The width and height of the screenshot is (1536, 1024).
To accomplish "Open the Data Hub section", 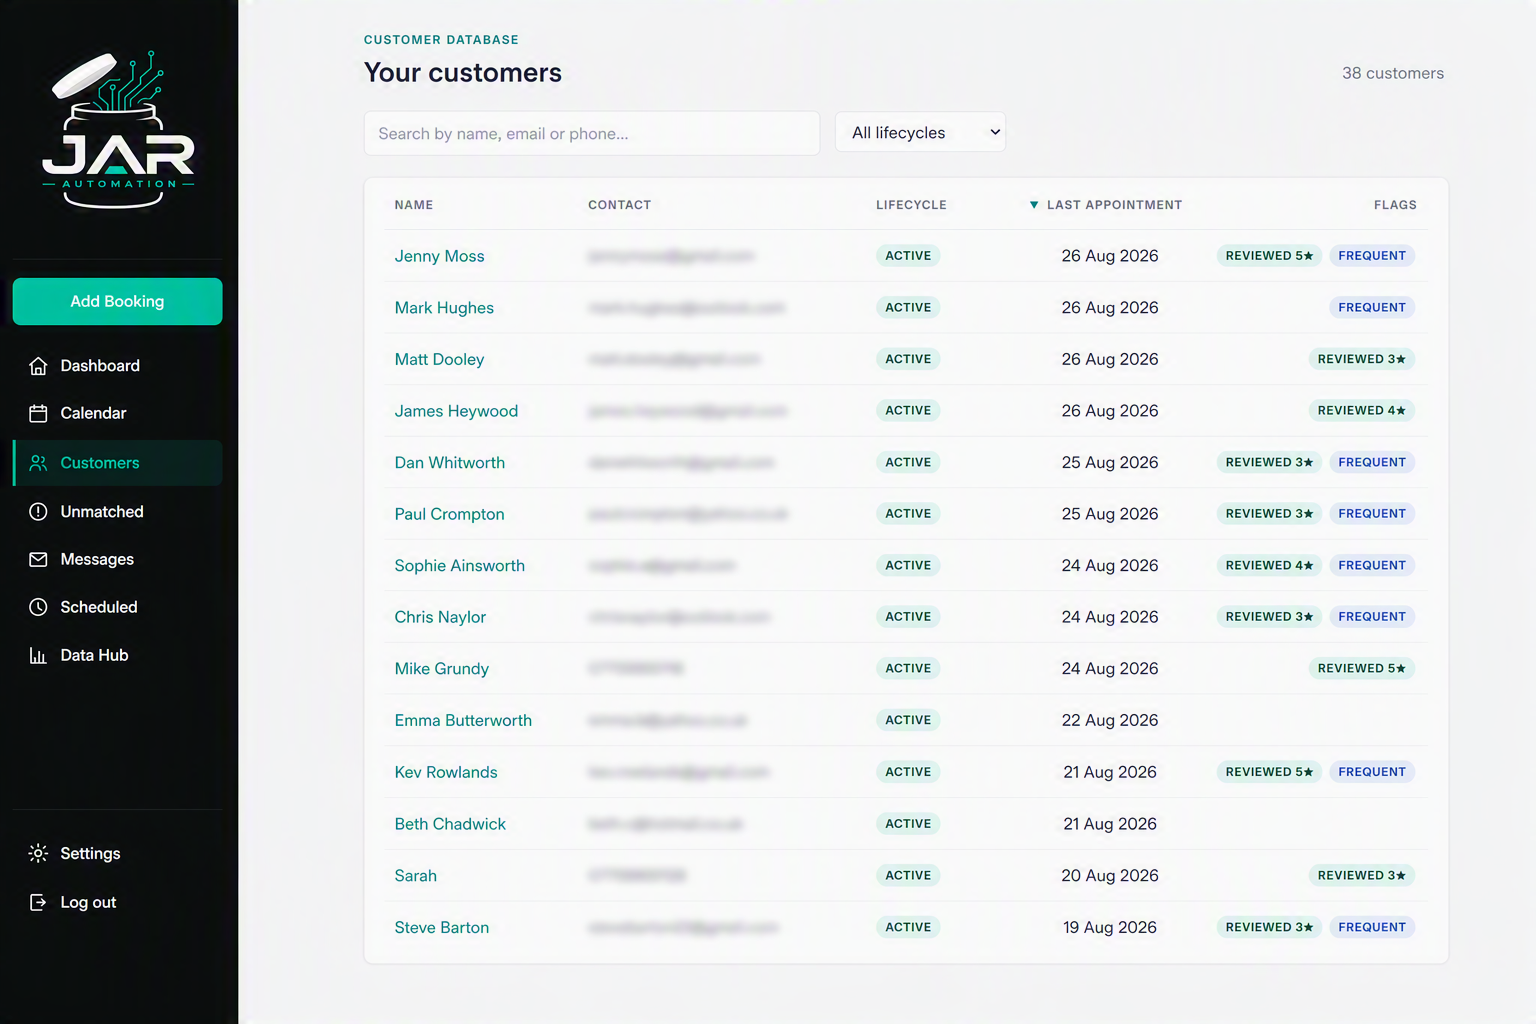I will pos(117,656).
